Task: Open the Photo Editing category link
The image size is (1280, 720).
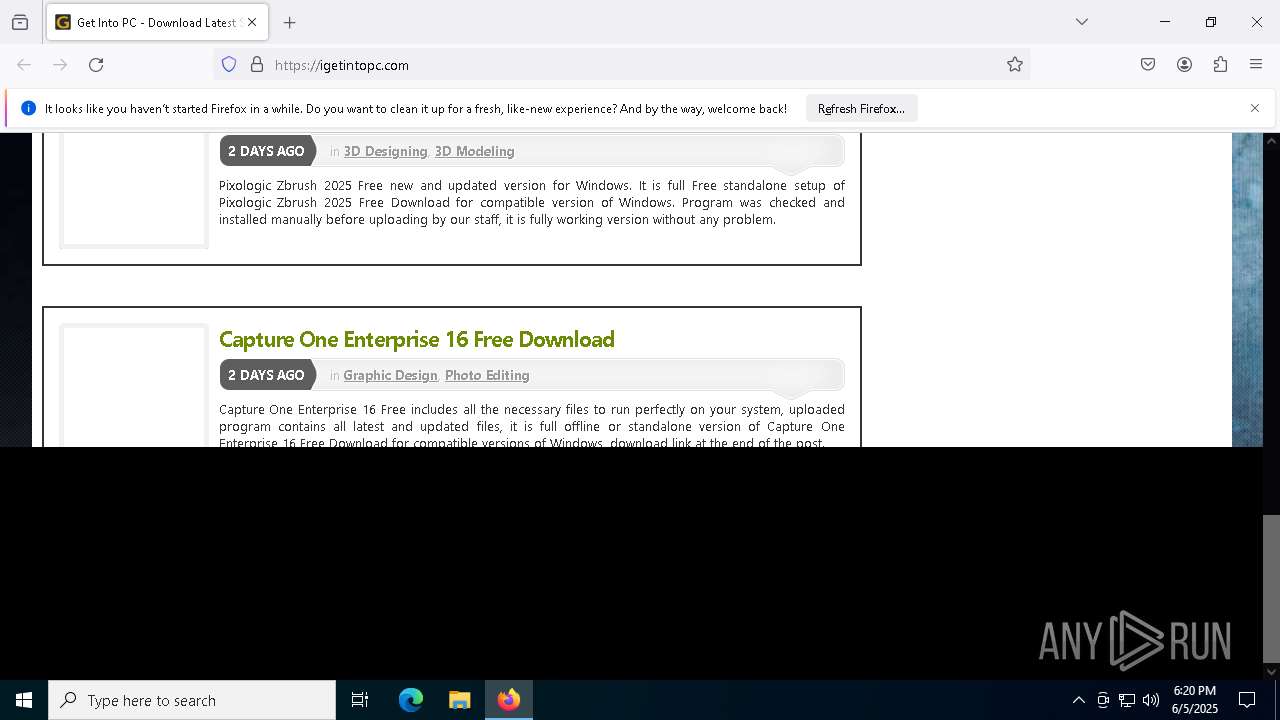Action: (x=487, y=375)
